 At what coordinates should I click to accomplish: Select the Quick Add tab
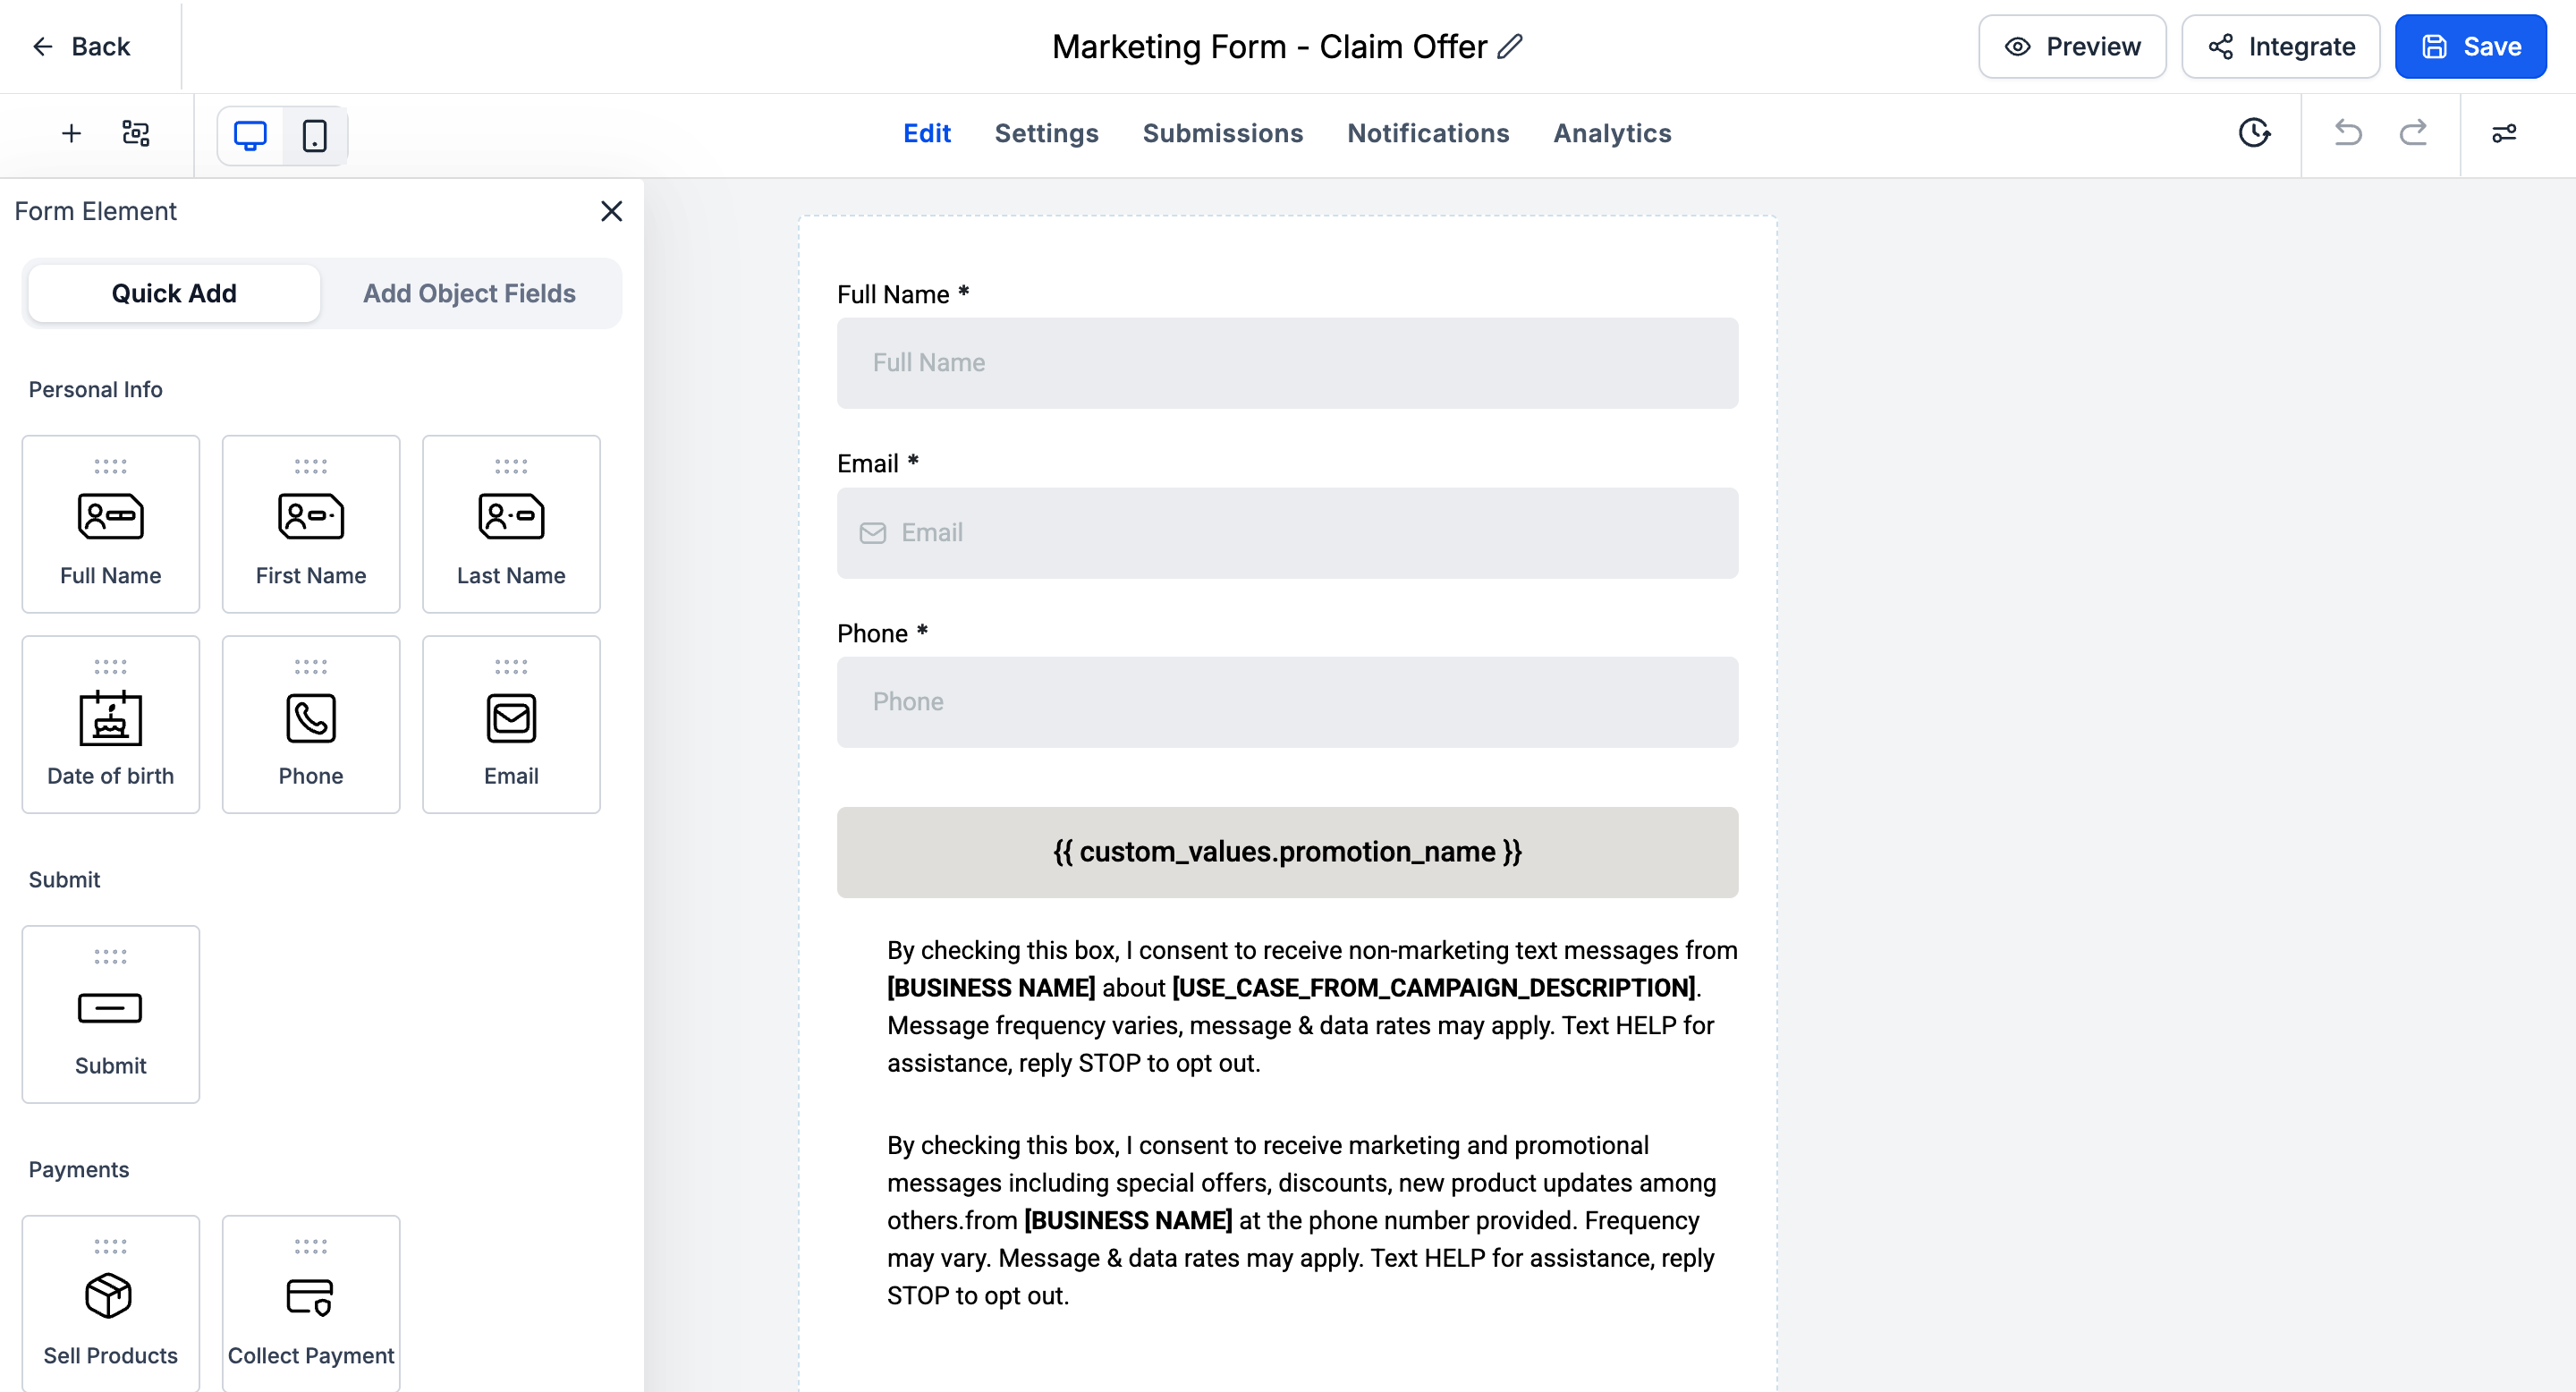[174, 293]
